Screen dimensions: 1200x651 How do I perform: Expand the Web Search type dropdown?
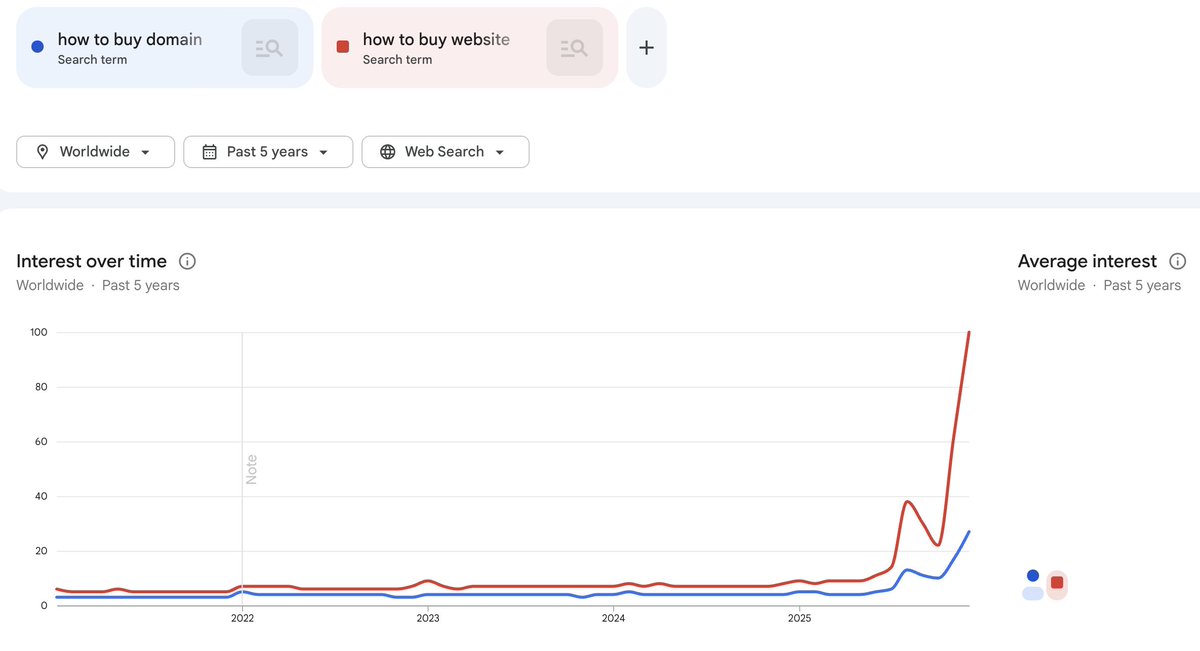click(x=499, y=152)
